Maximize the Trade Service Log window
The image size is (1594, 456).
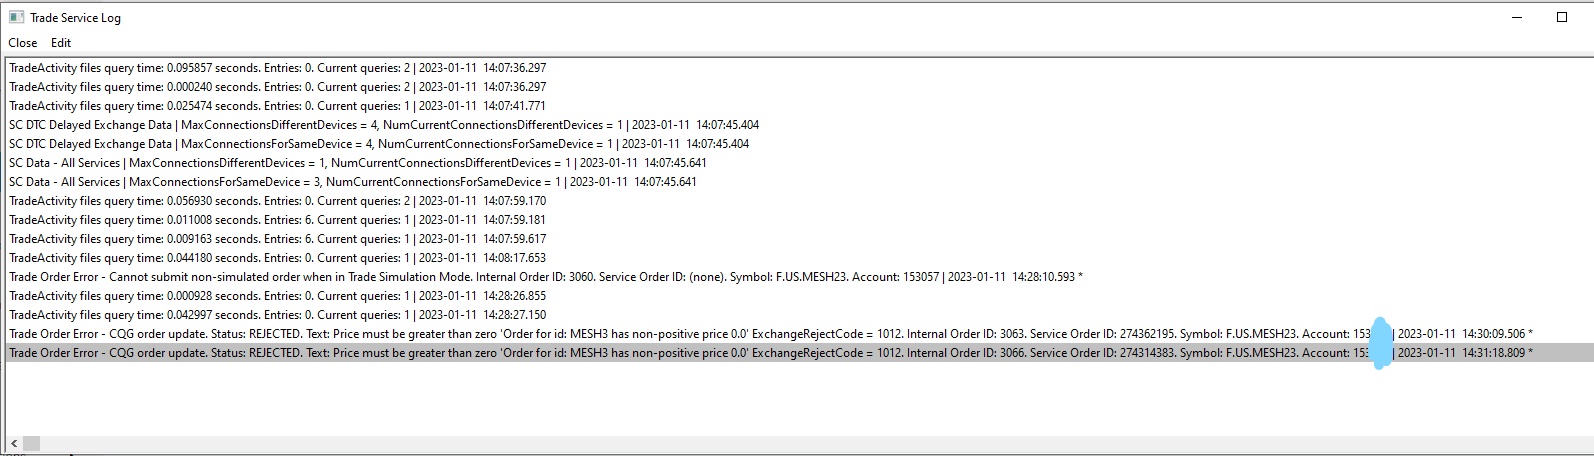(1562, 17)
